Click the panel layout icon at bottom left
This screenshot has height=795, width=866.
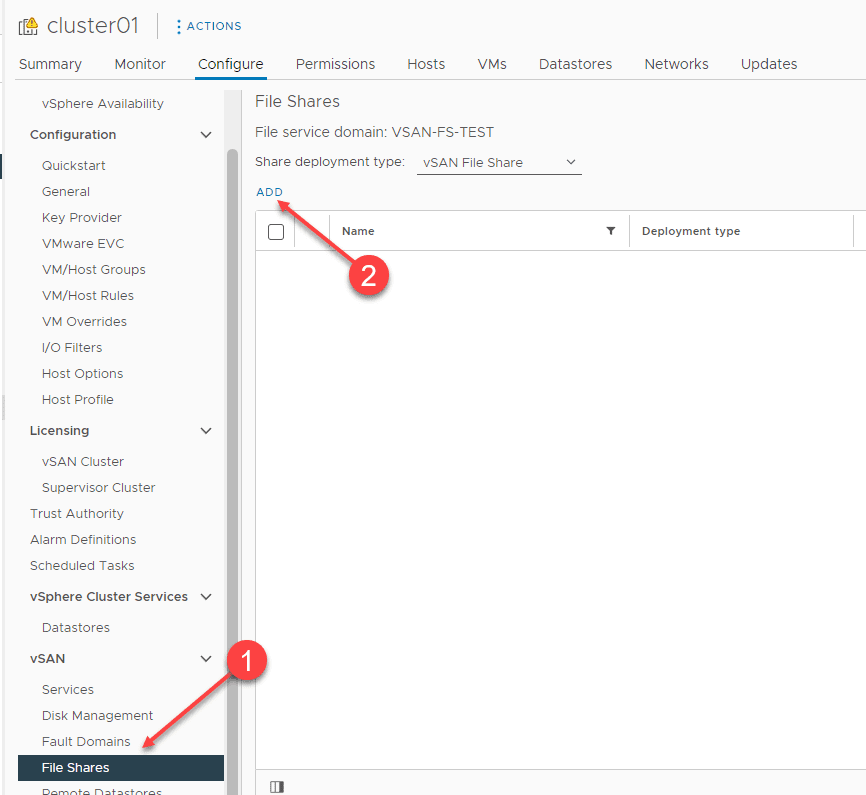[x=277, y=786]
